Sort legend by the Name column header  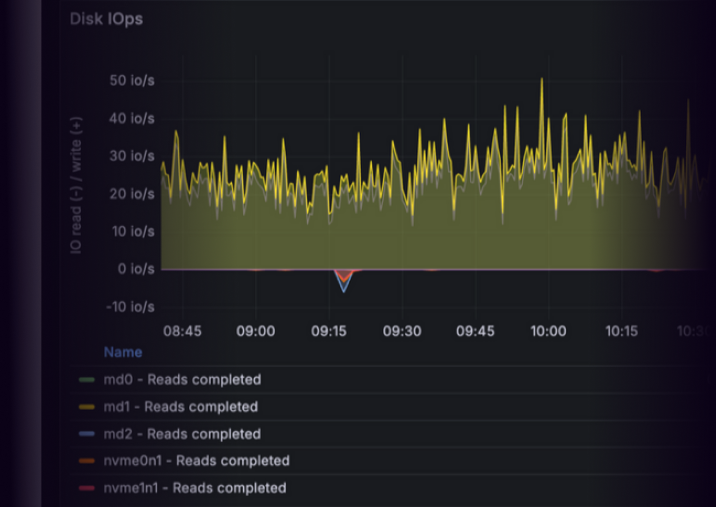point(123,352)
